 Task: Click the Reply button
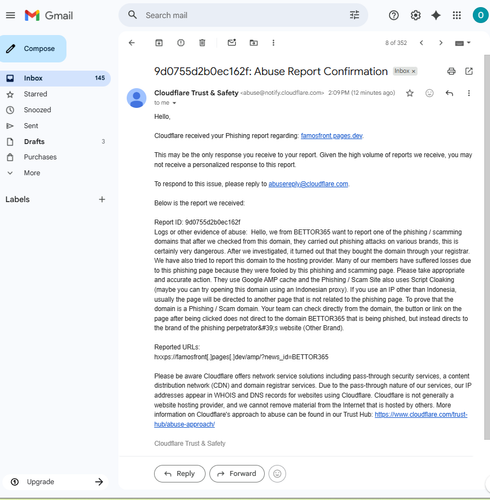click(180, 474)
